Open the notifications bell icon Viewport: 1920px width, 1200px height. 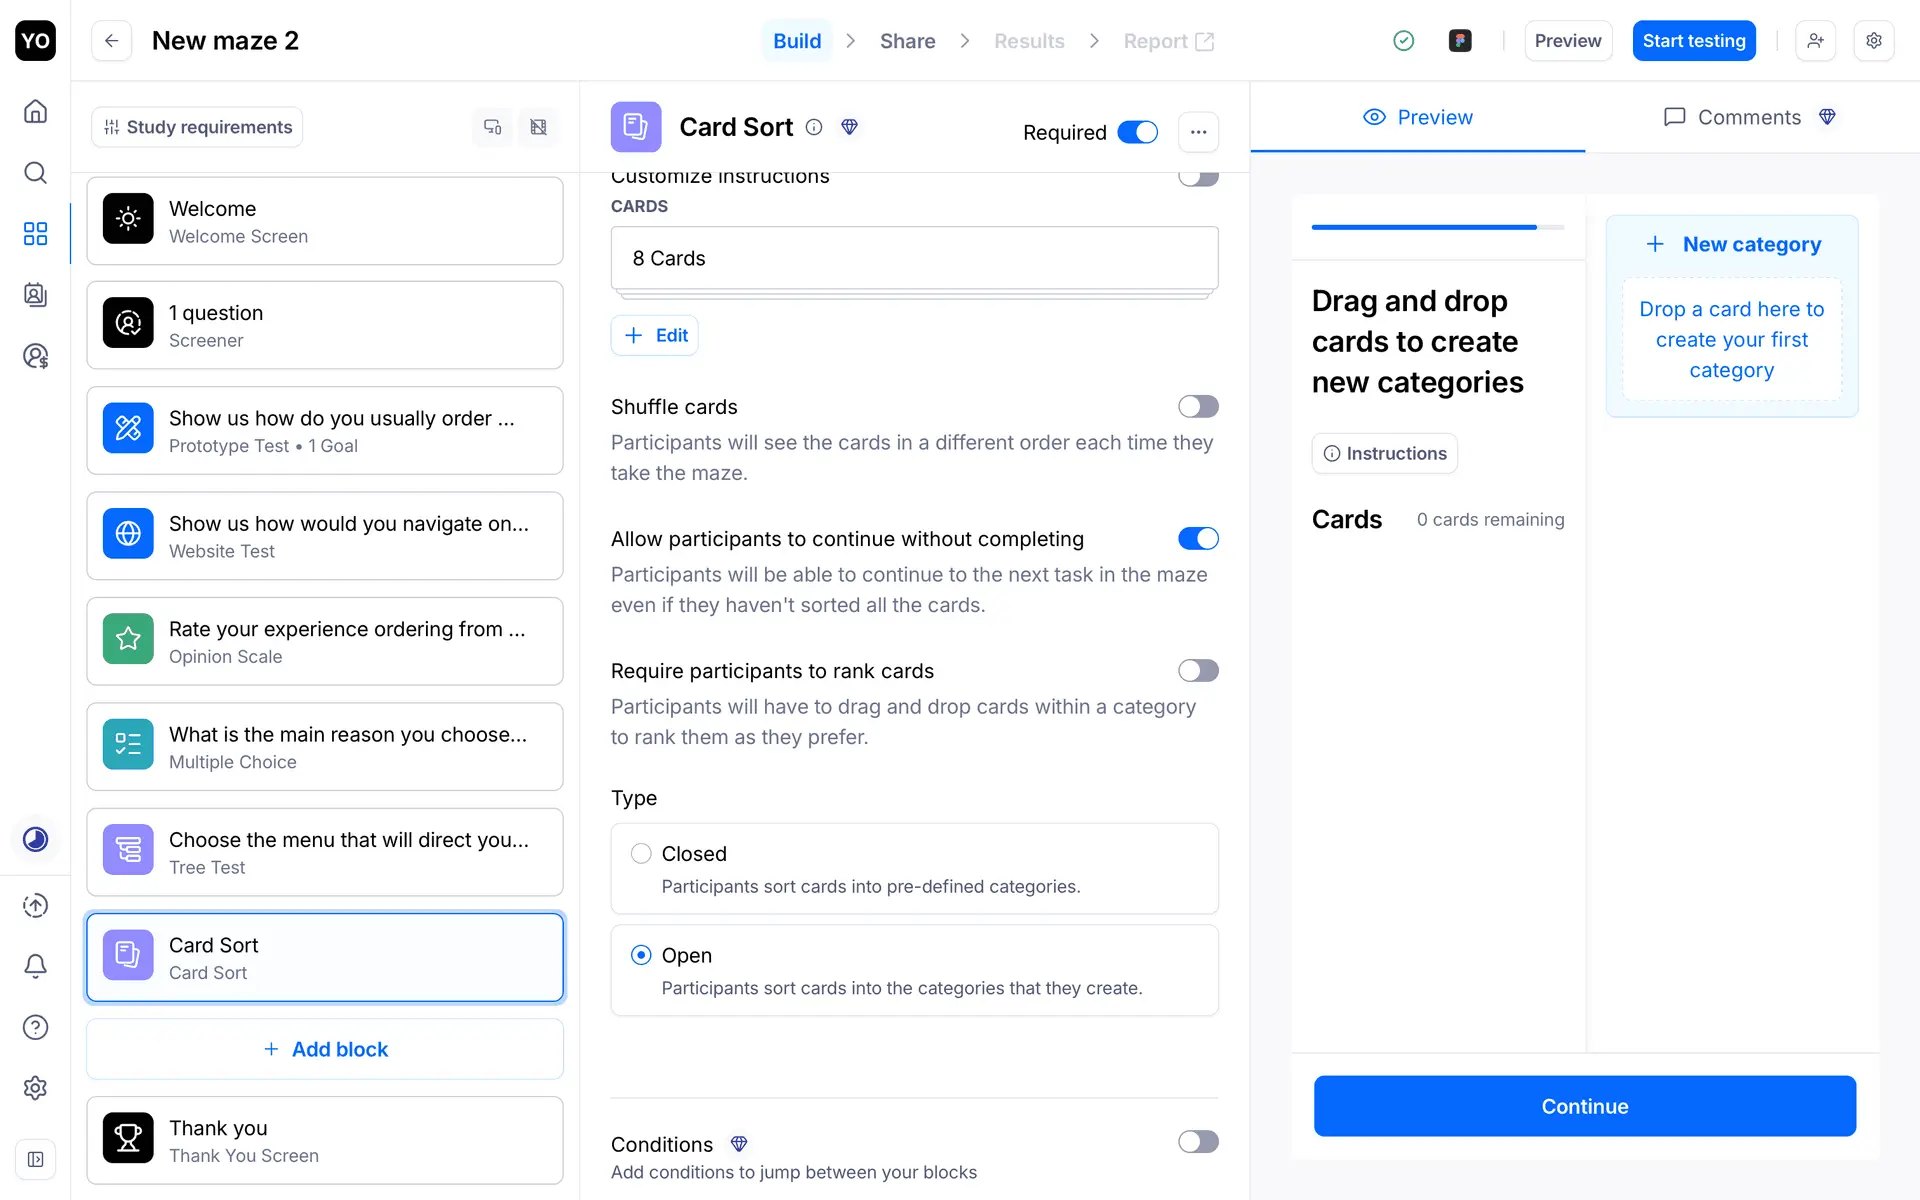35,966
